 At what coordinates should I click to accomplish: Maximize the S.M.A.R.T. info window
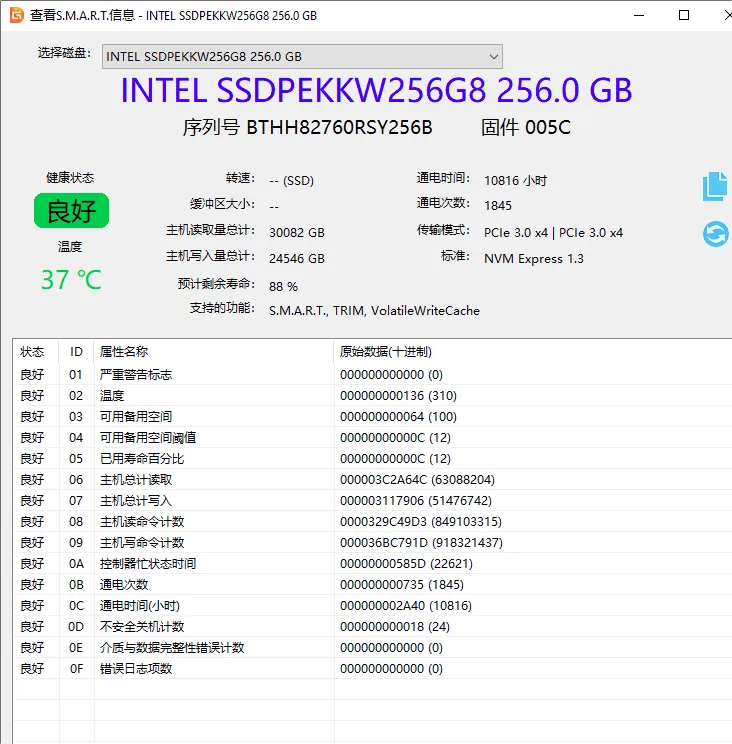click(x=684, y=15)
